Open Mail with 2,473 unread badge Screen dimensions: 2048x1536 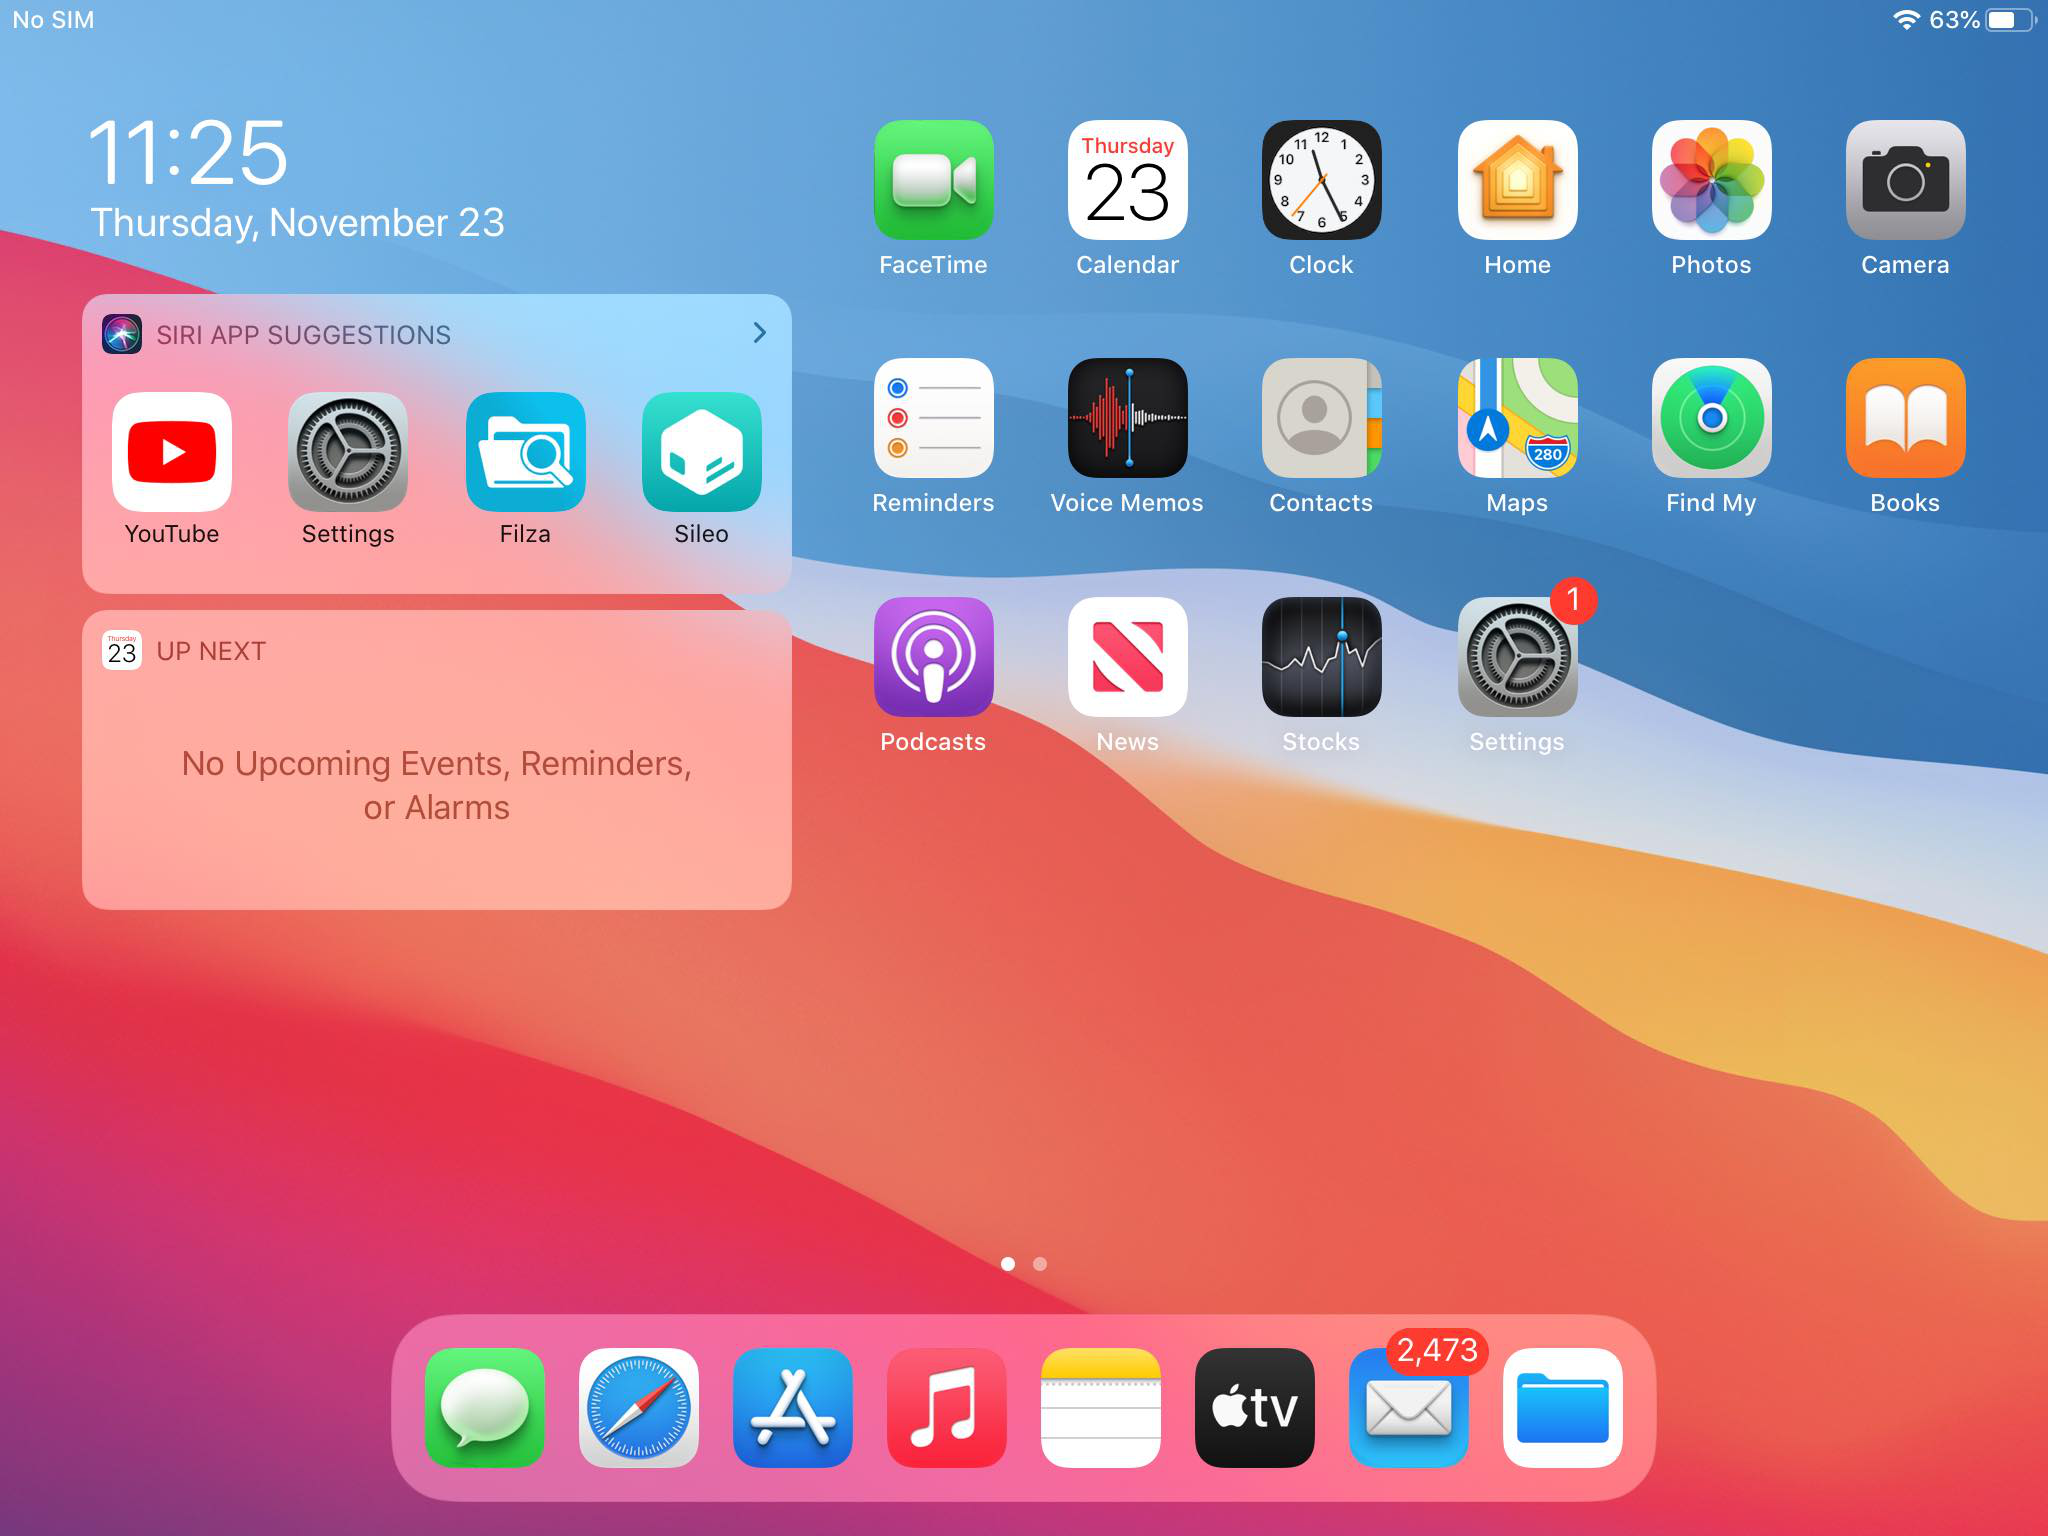pos(1409,1408)
